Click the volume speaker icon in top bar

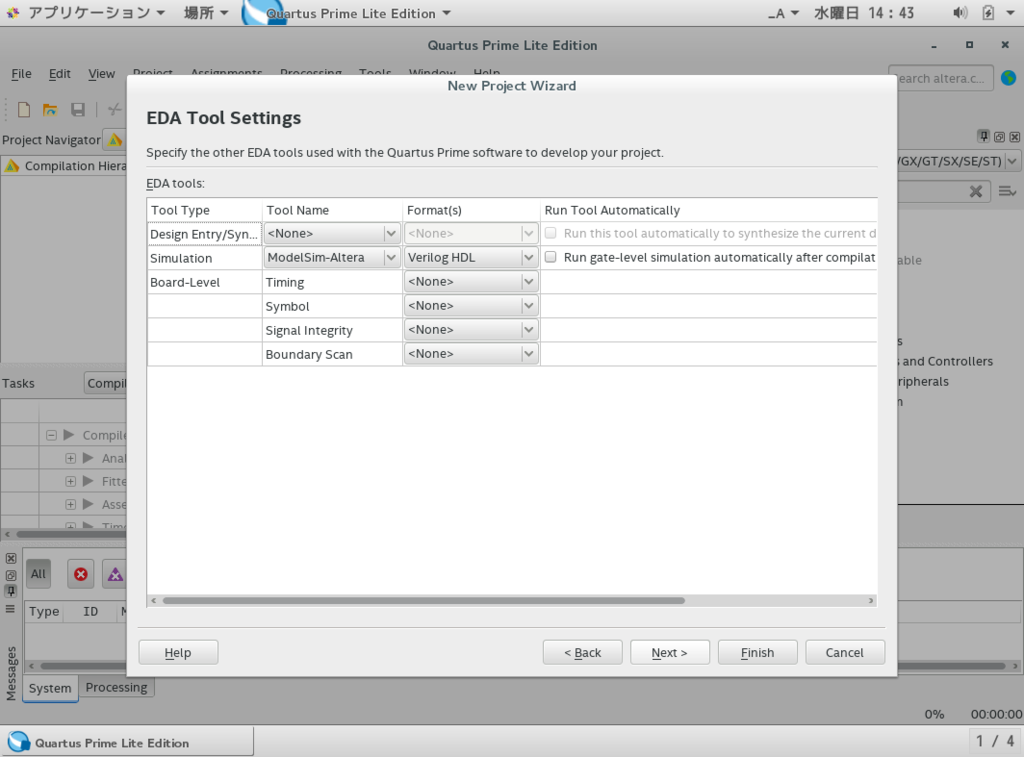tap(960, 12)
